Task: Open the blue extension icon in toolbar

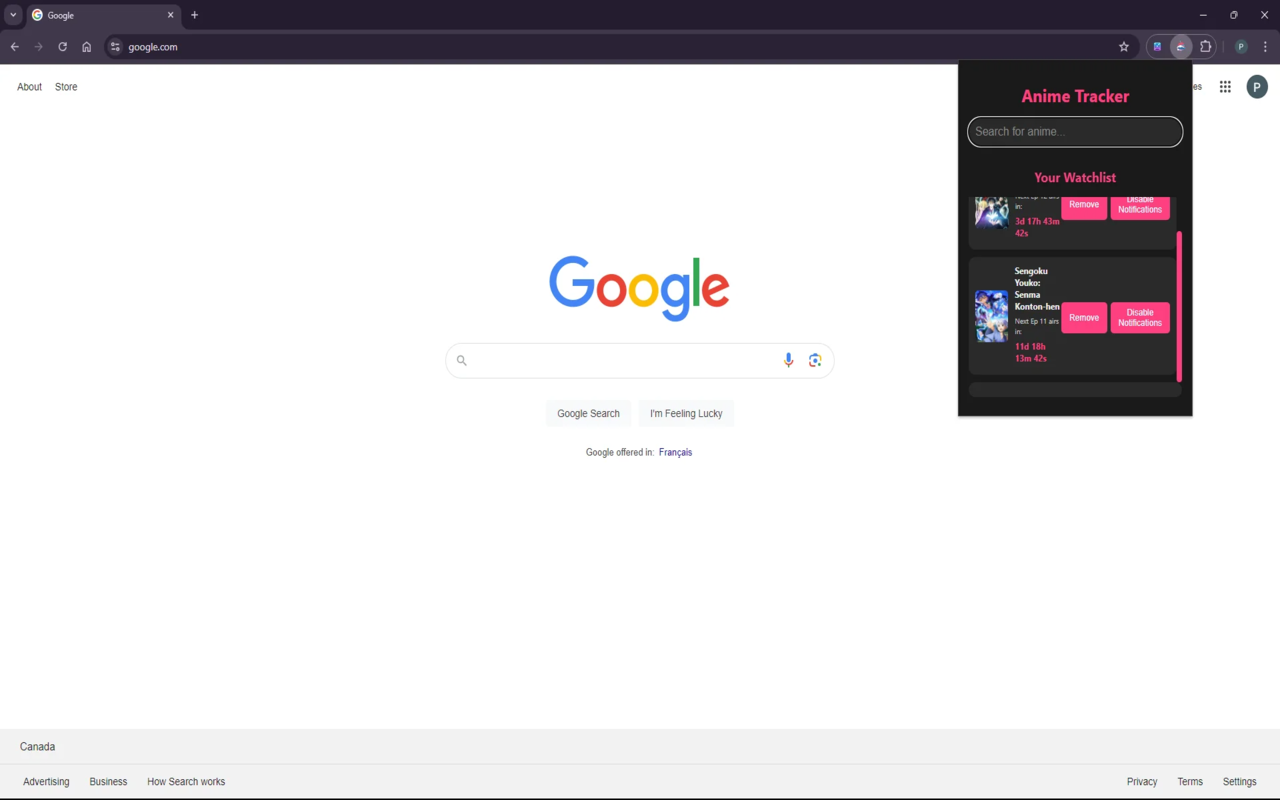Action: 1157,47
